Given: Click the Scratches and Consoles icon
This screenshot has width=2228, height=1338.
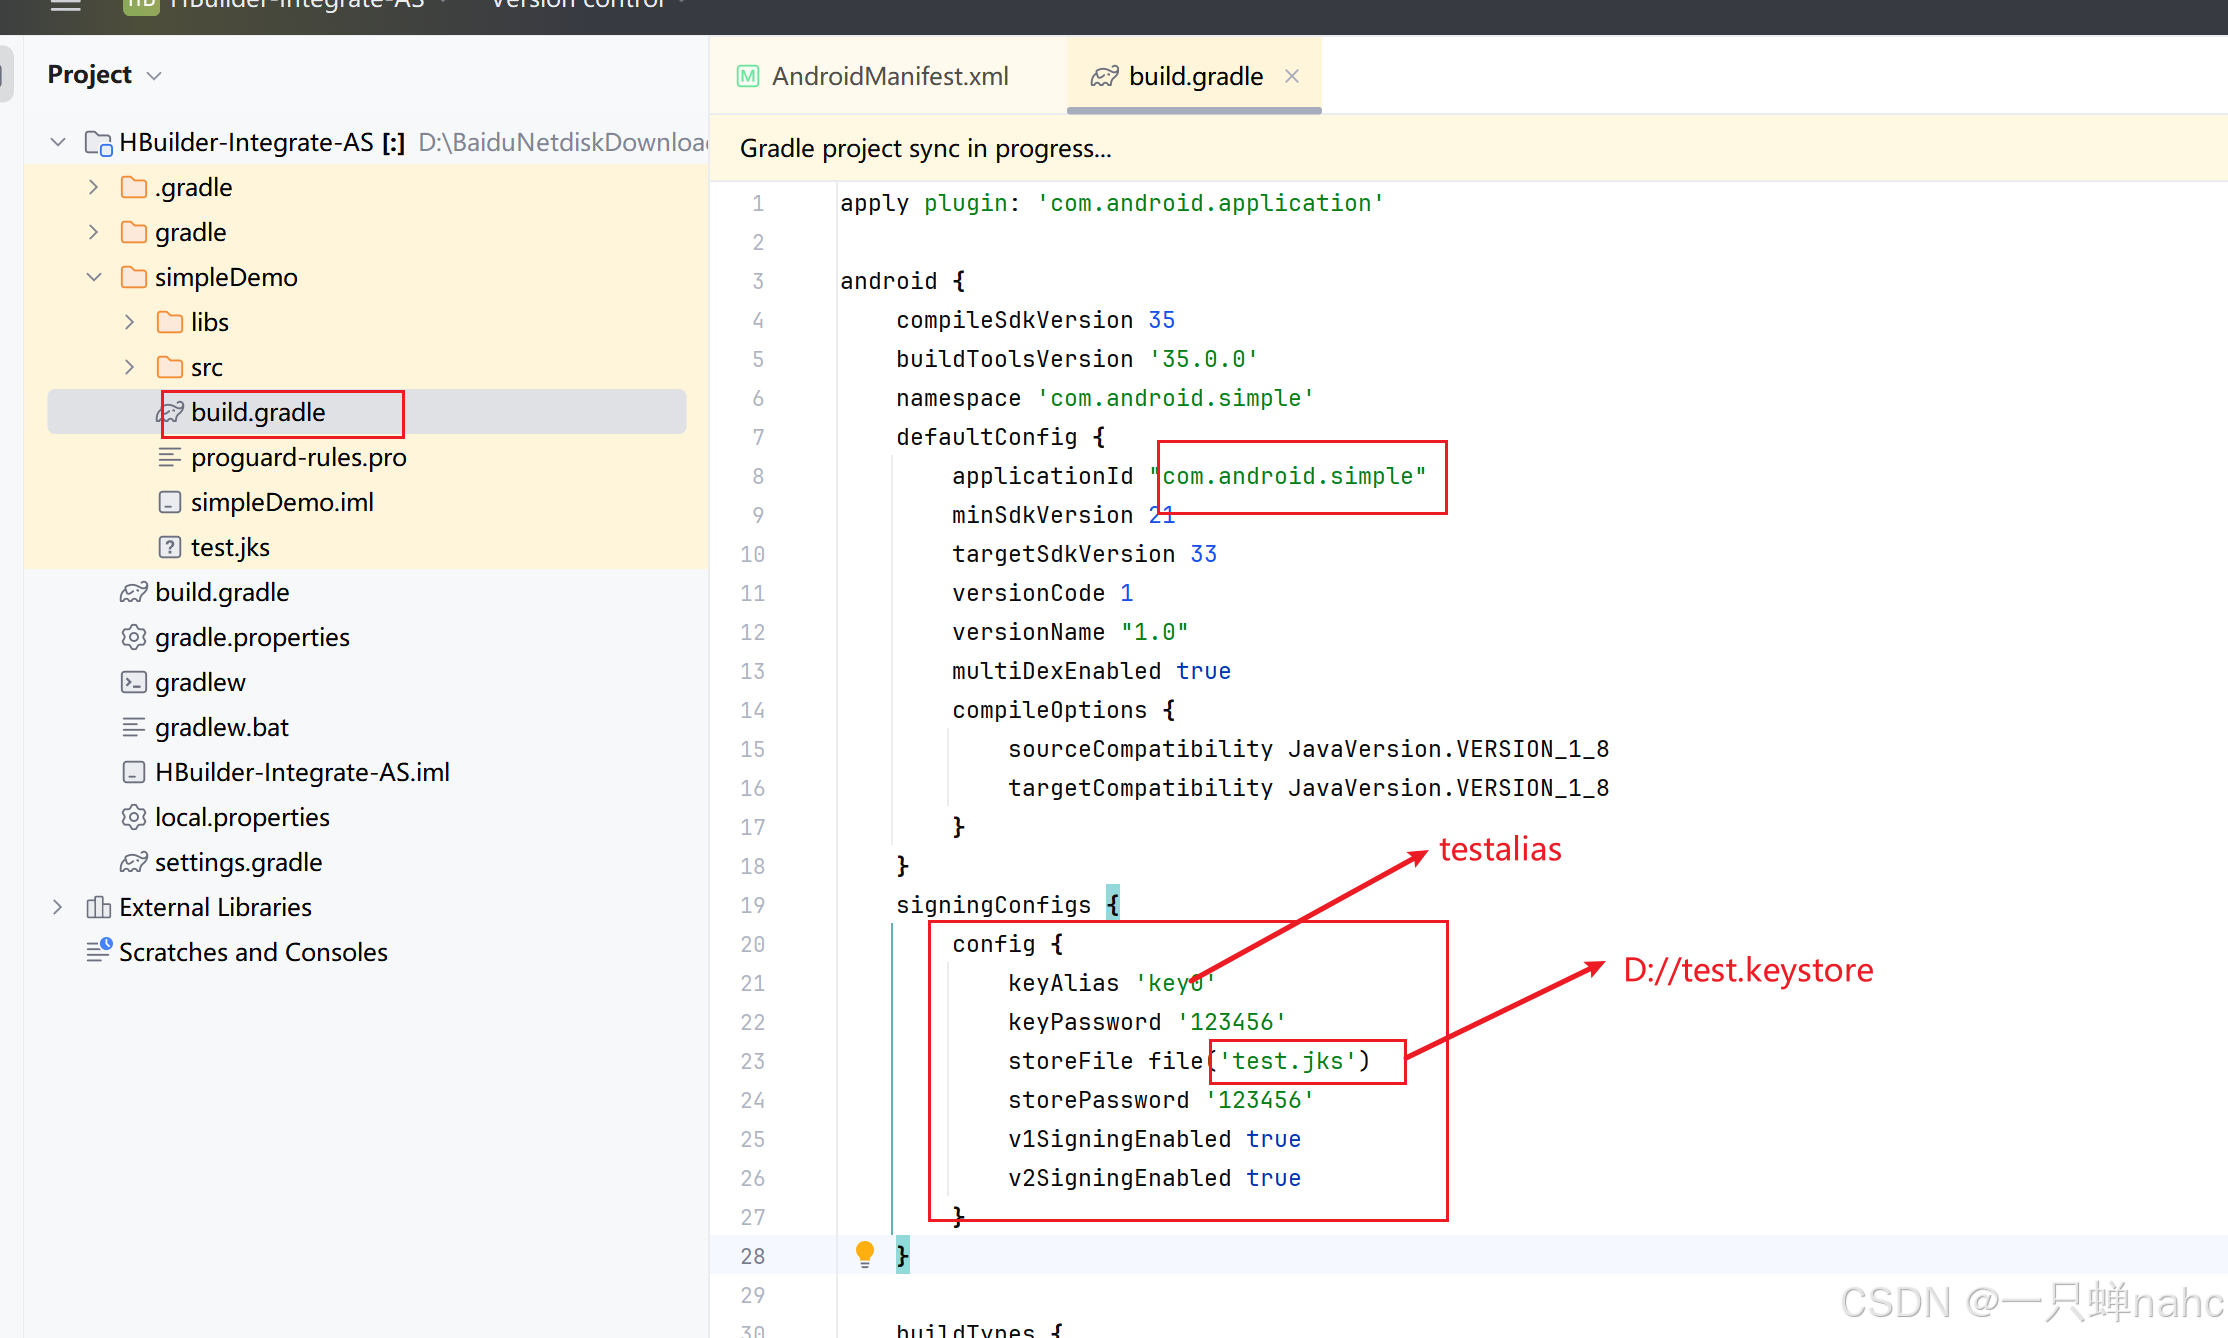Looking at the screenshot, I should (98, 951).
